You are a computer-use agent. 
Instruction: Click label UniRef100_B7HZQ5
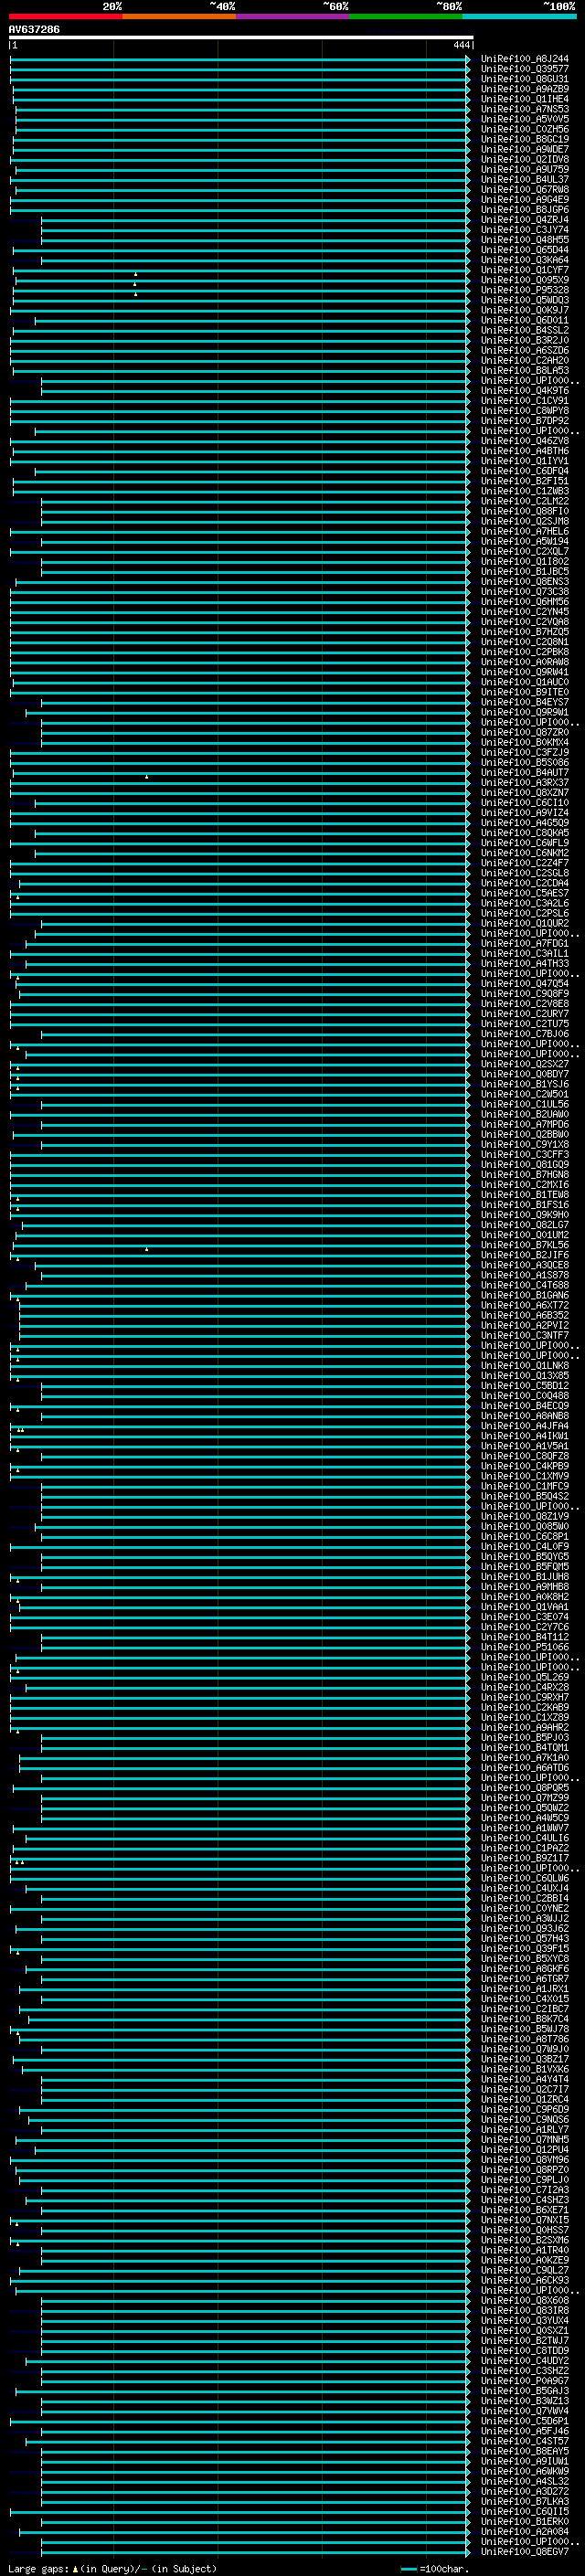pos(525,632)
